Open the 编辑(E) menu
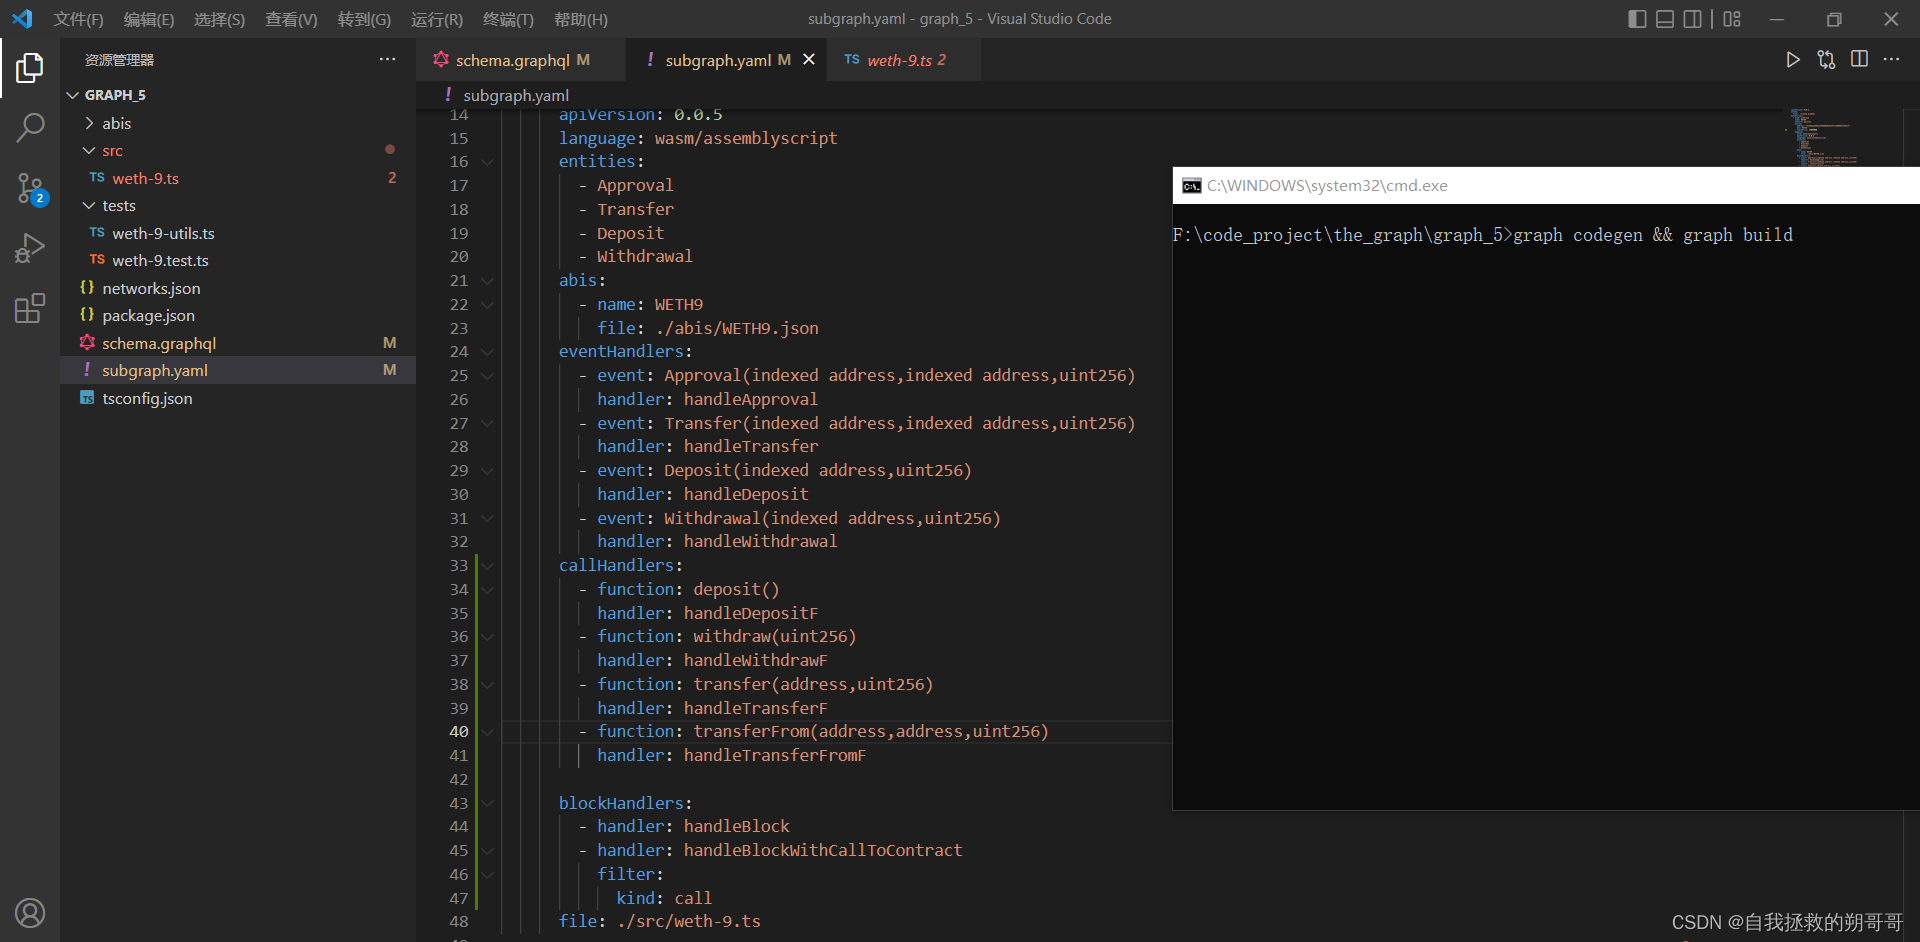This screenshot has width=1920, height=942. coord(149,19)
